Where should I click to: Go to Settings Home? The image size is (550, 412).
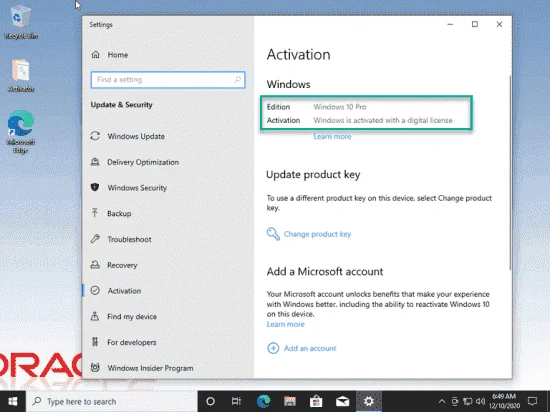coord(109,55)
